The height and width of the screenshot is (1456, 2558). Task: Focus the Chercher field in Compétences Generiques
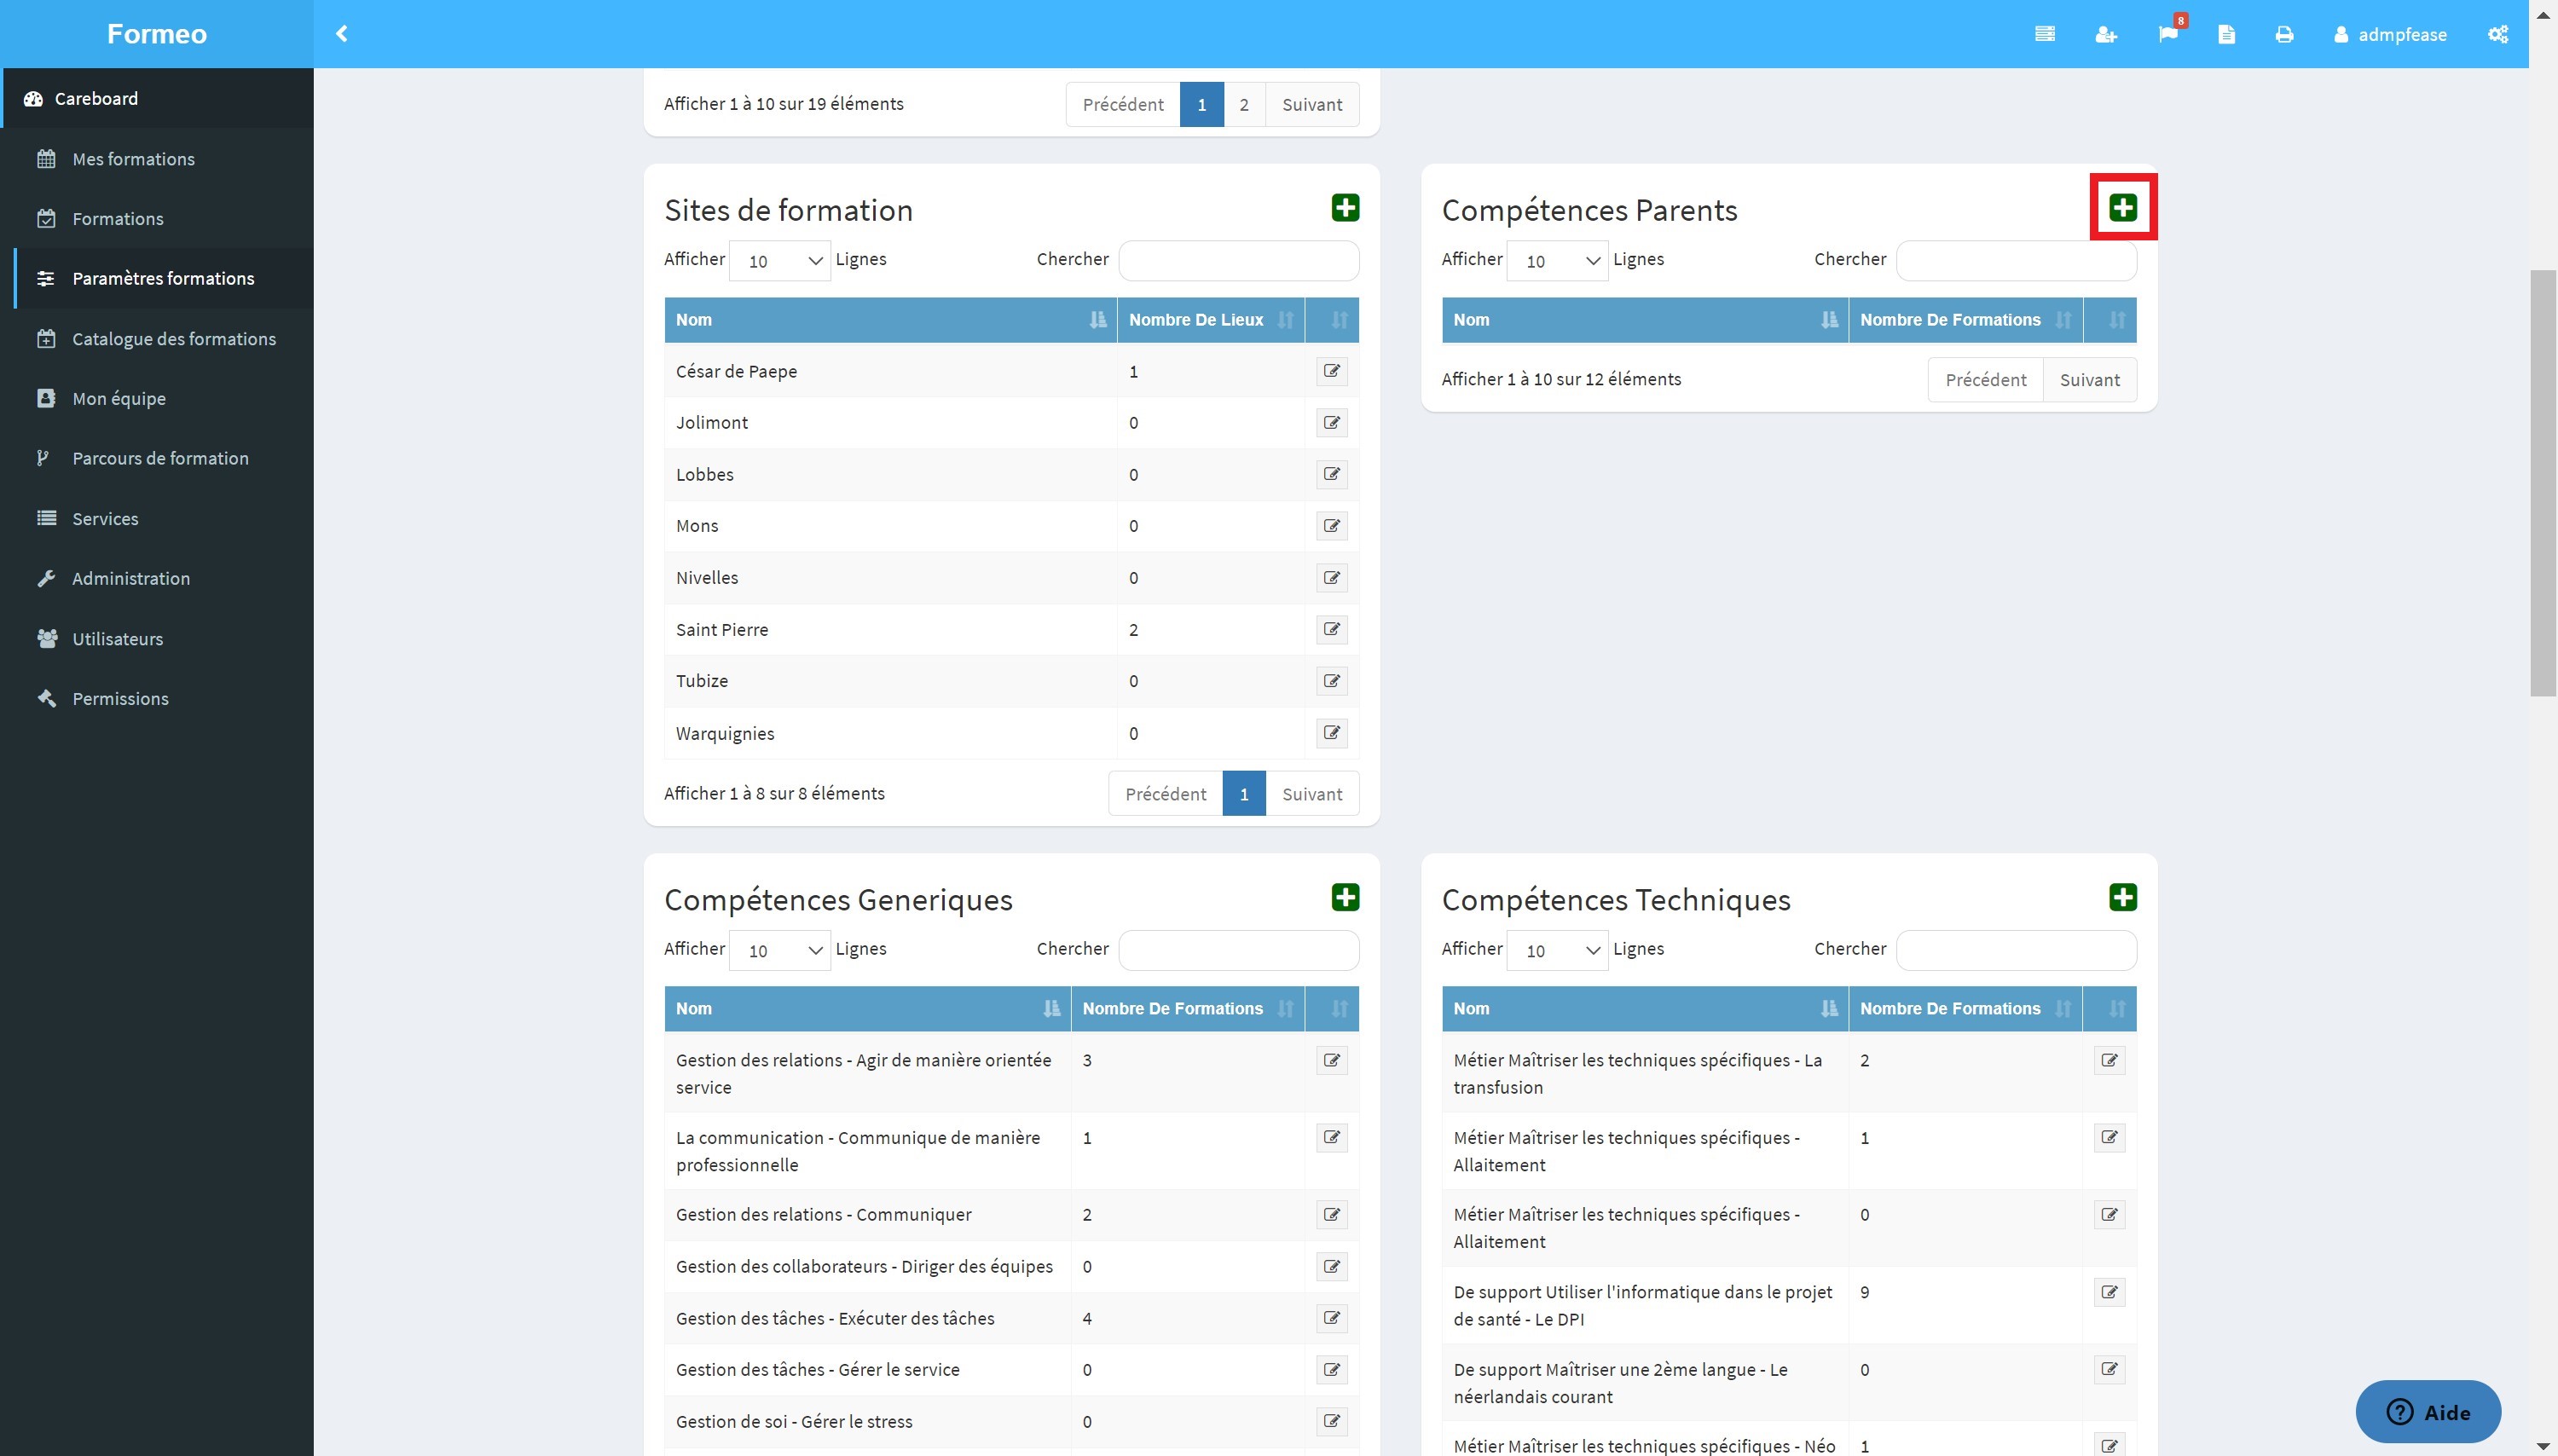(x=1238, y=950)
